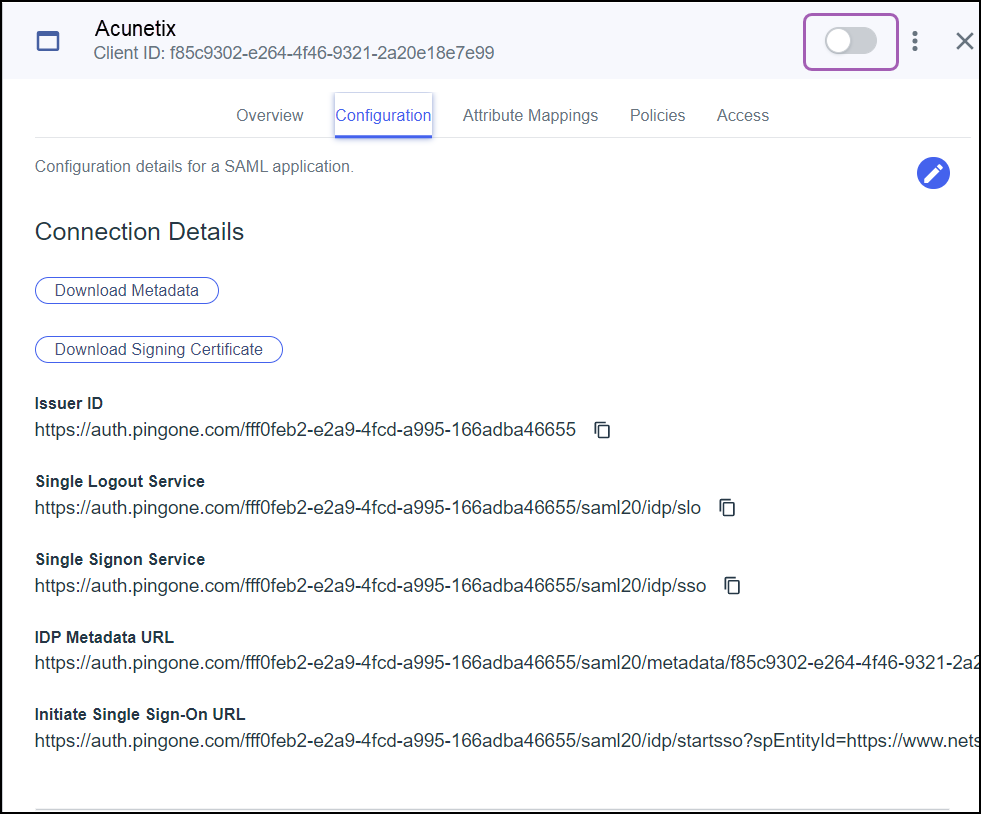
Task: Copy the Single Signon Service URL
Action: coord(732,586)
